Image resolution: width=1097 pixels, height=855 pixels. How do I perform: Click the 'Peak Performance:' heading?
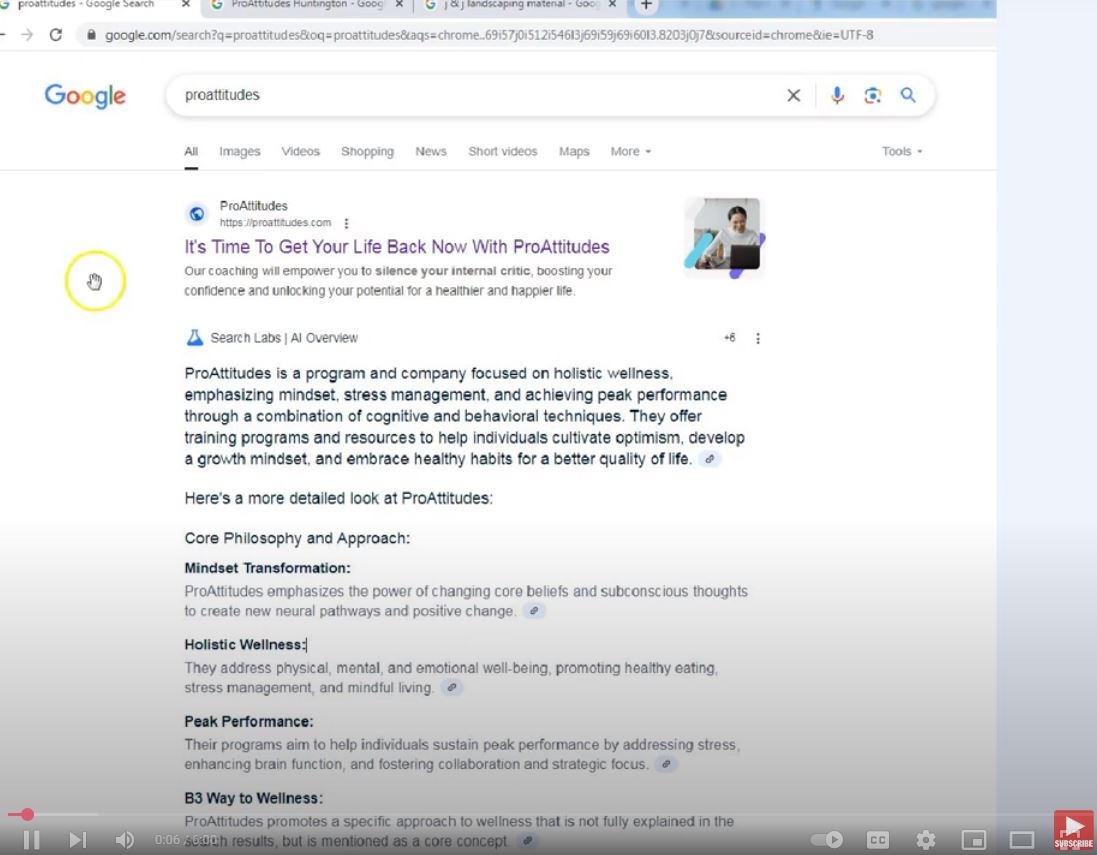point(249,722)
